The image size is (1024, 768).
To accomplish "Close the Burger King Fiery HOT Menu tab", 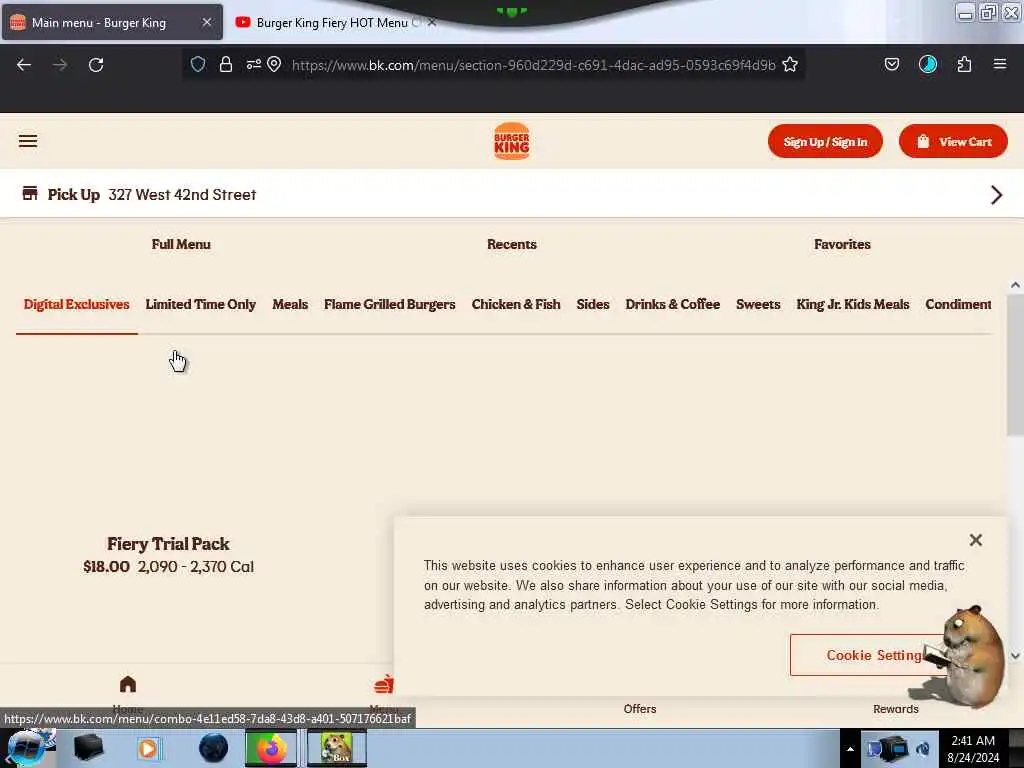I will click(x=432, y=22).
